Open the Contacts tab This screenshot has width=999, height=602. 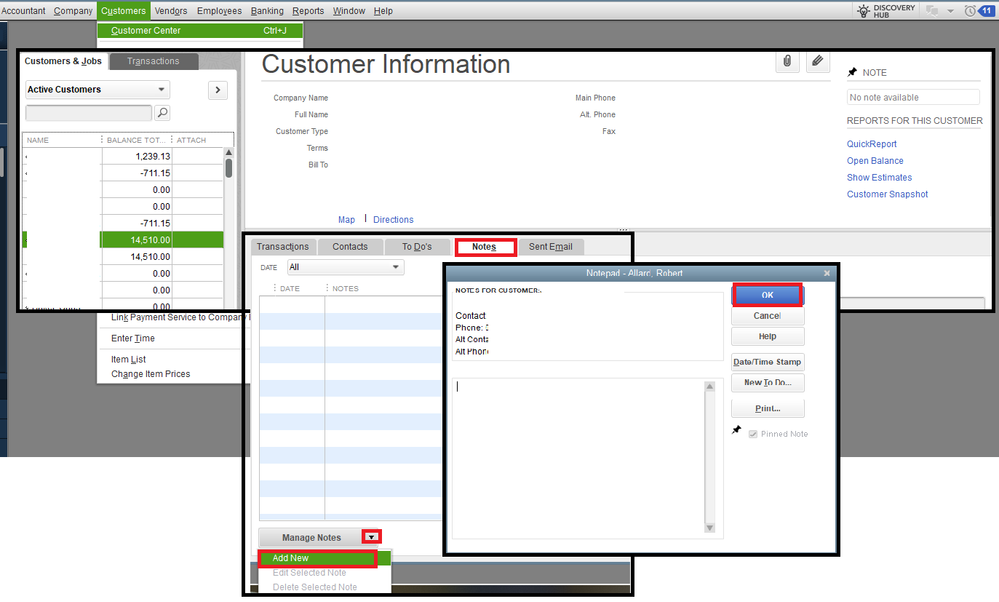pyautogui.click(x=350, y=247)
